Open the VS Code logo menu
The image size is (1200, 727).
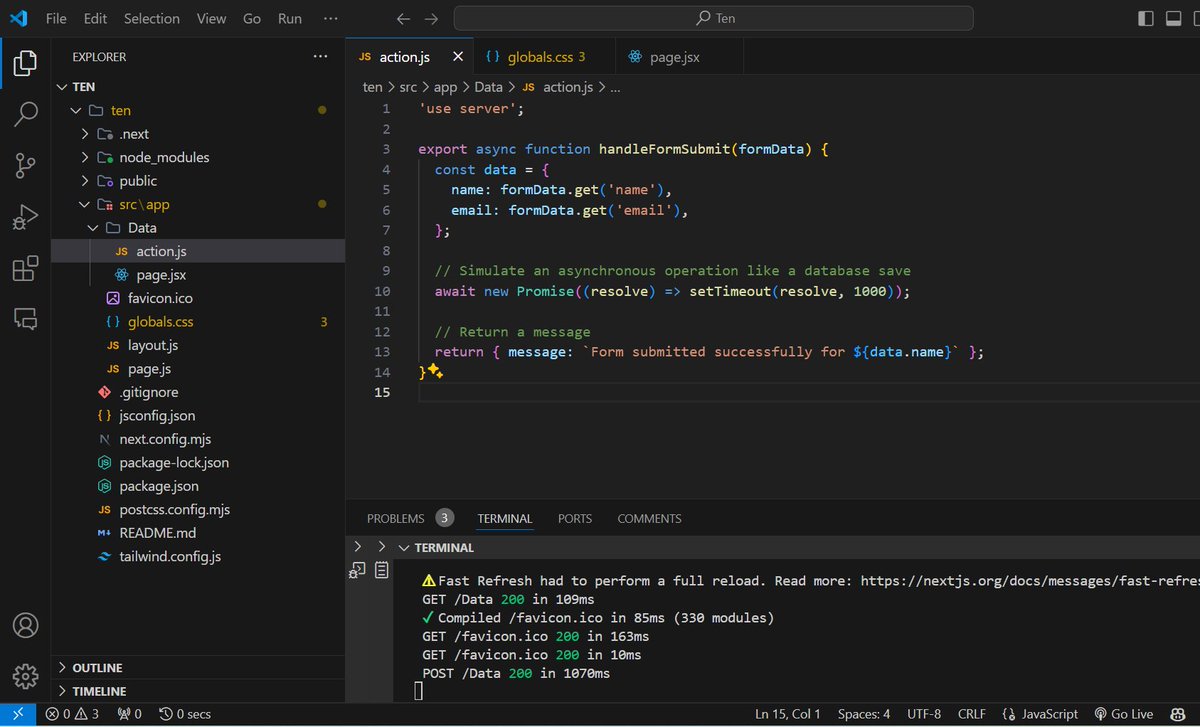tap(20, 18)
